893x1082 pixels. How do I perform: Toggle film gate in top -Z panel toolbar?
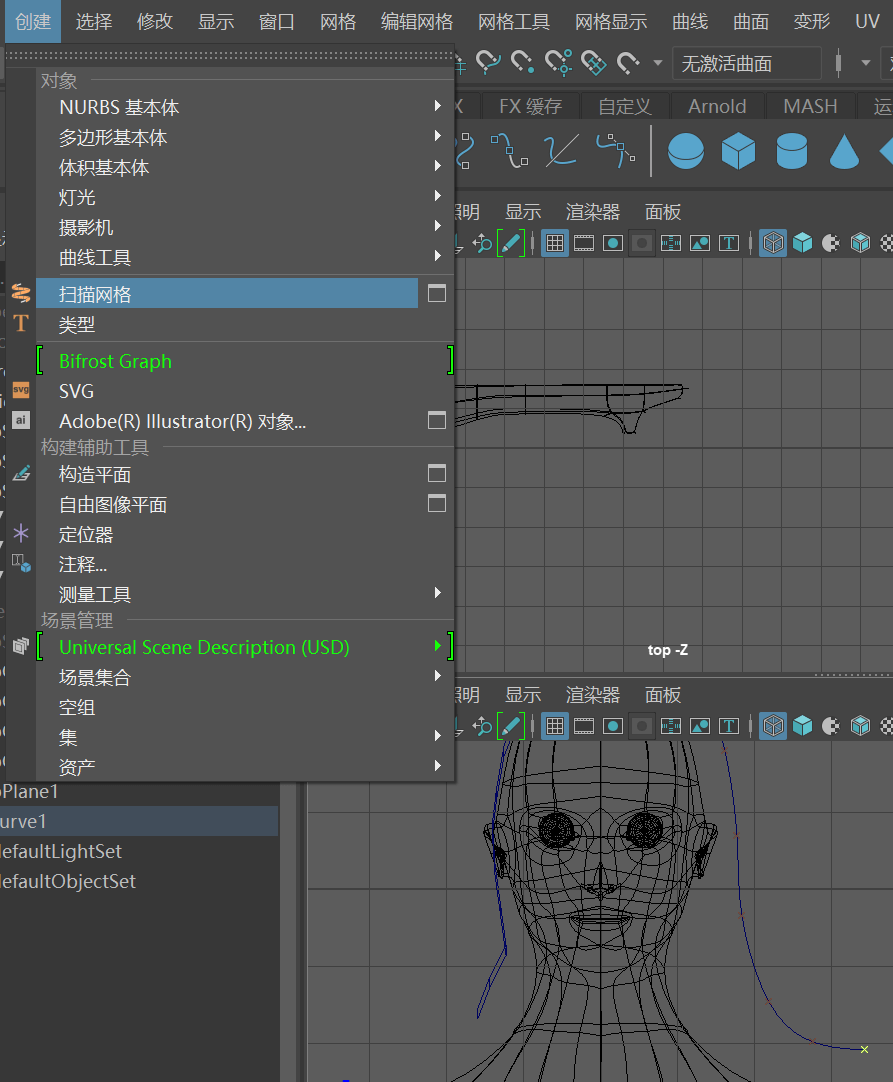(x=584, y=243)
